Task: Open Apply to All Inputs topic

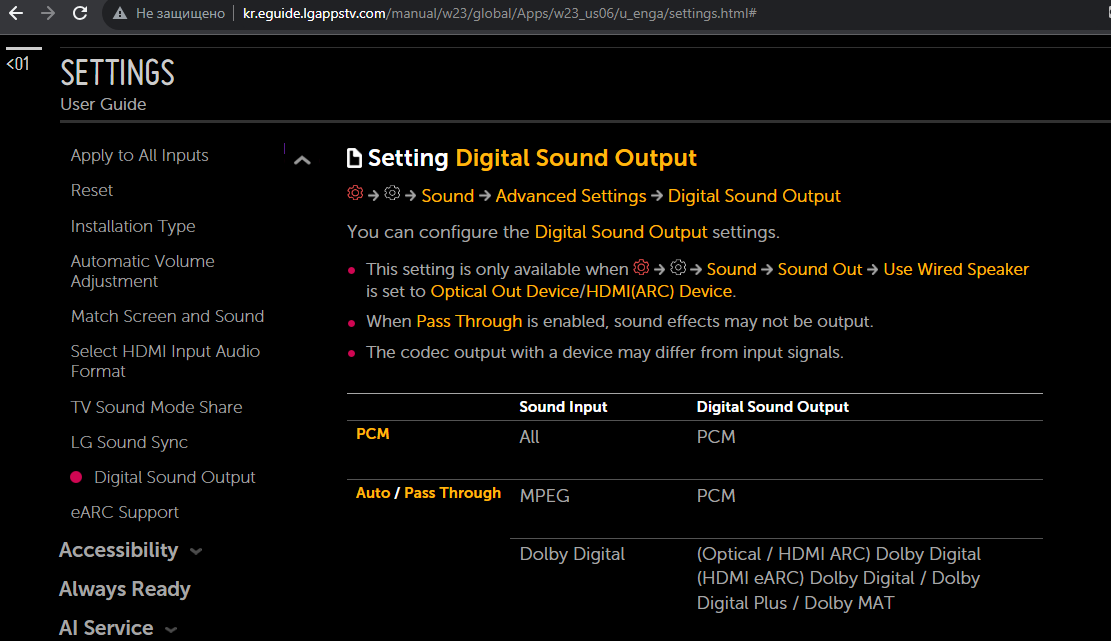Action: click(139, 155)
